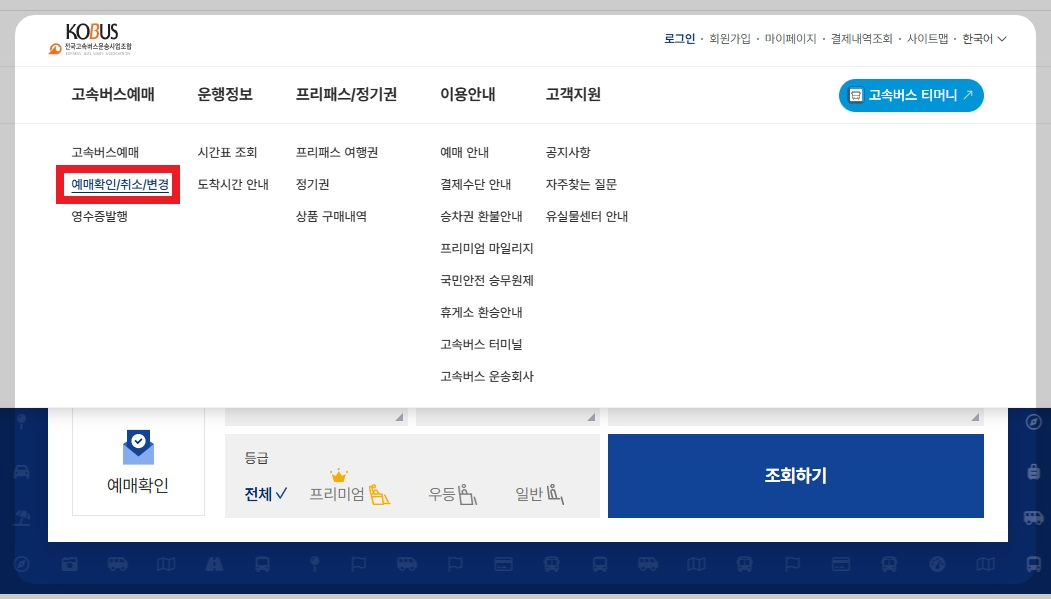Open the 고객지원 menu
This screenshot has height=599, width=1051.
[575, 95]
